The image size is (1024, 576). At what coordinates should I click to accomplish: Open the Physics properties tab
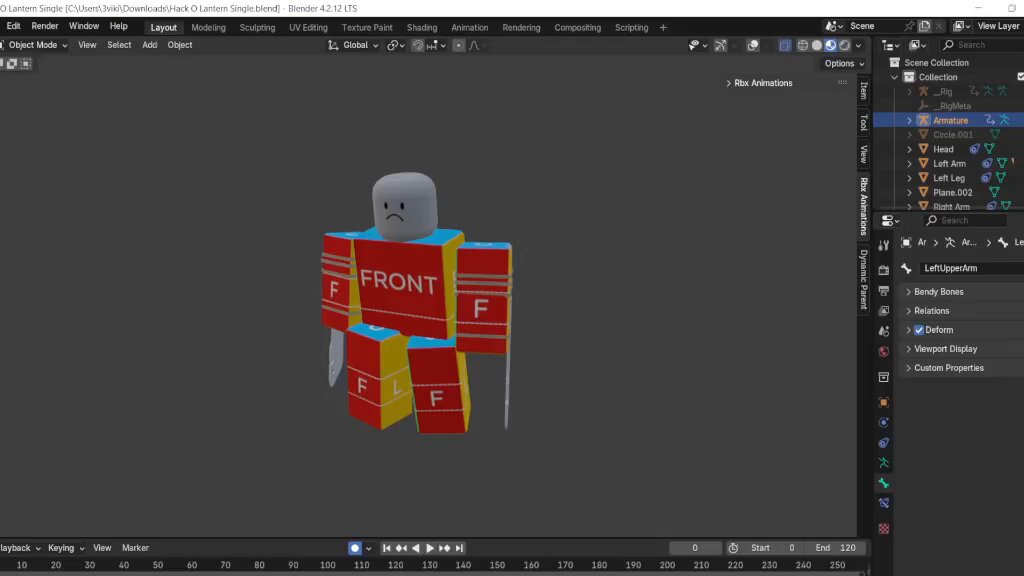[884, 423]
